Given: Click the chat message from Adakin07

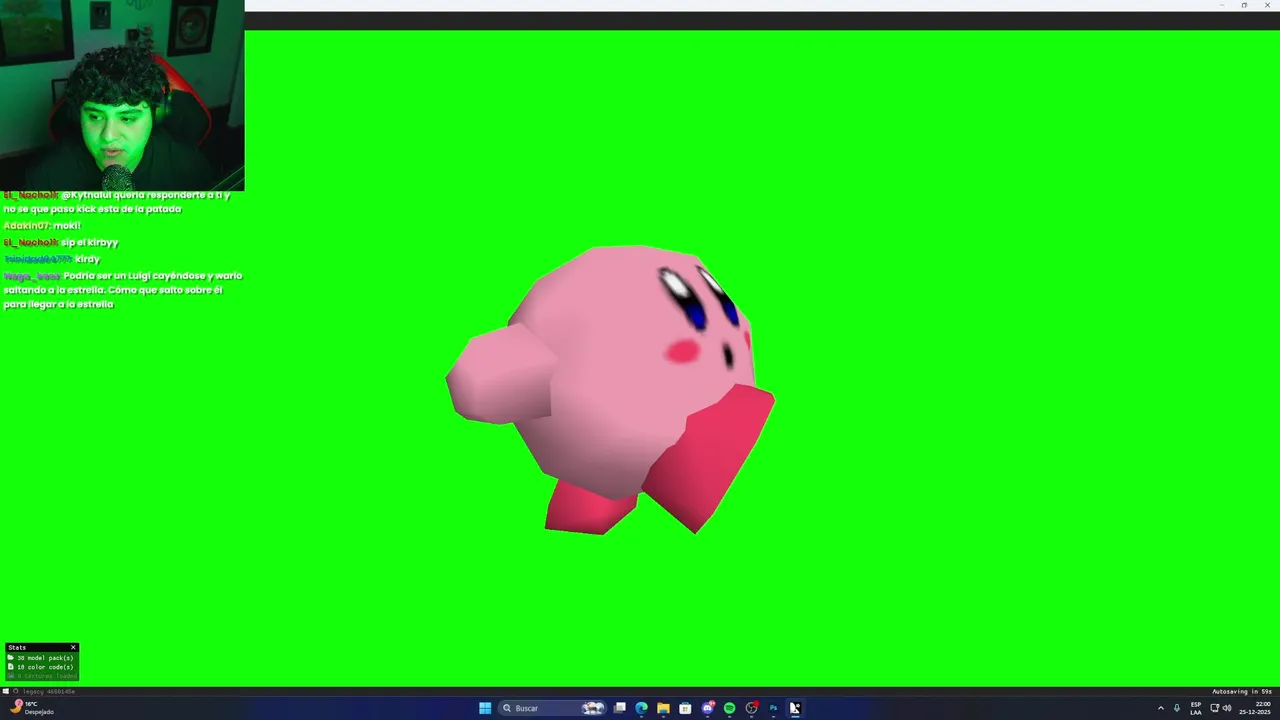Looking at the screenshot, I should (x=42, y=226).
